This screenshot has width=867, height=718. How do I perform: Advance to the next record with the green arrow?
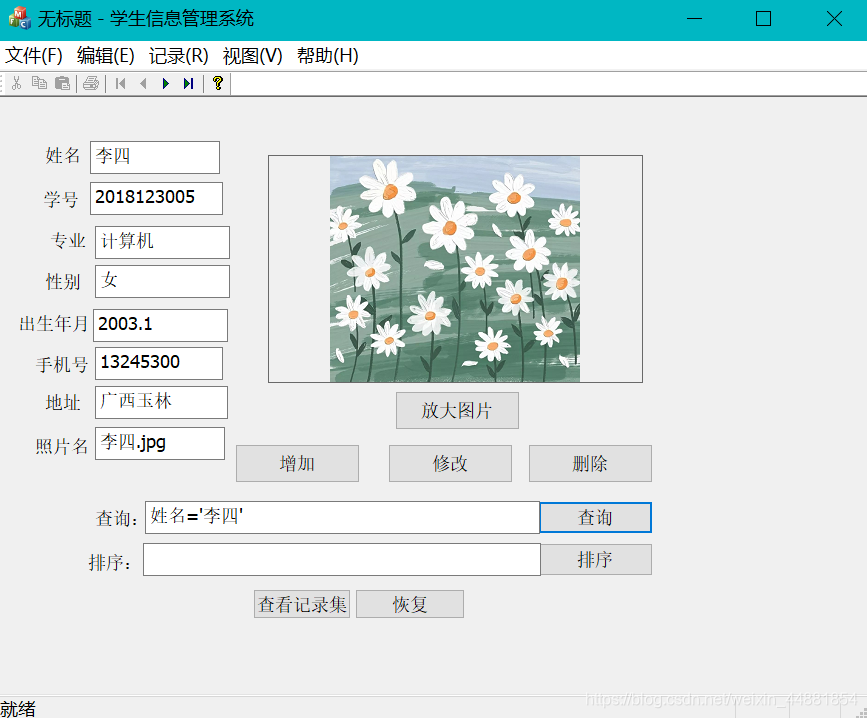point(165,83)
